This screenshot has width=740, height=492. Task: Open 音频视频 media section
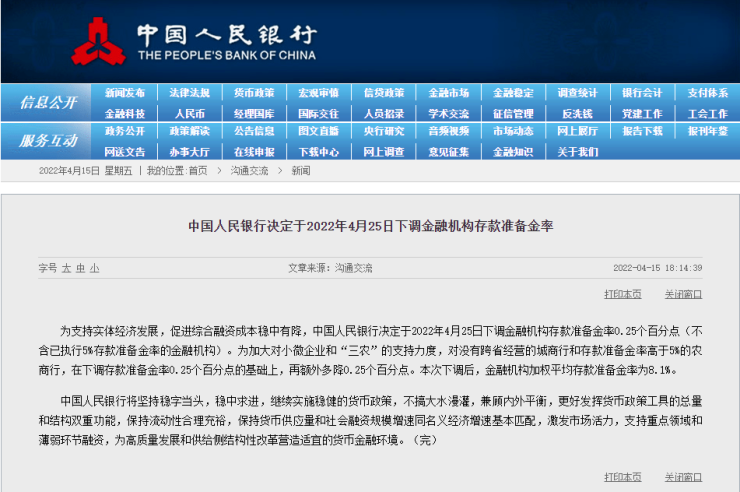(448, 131)
